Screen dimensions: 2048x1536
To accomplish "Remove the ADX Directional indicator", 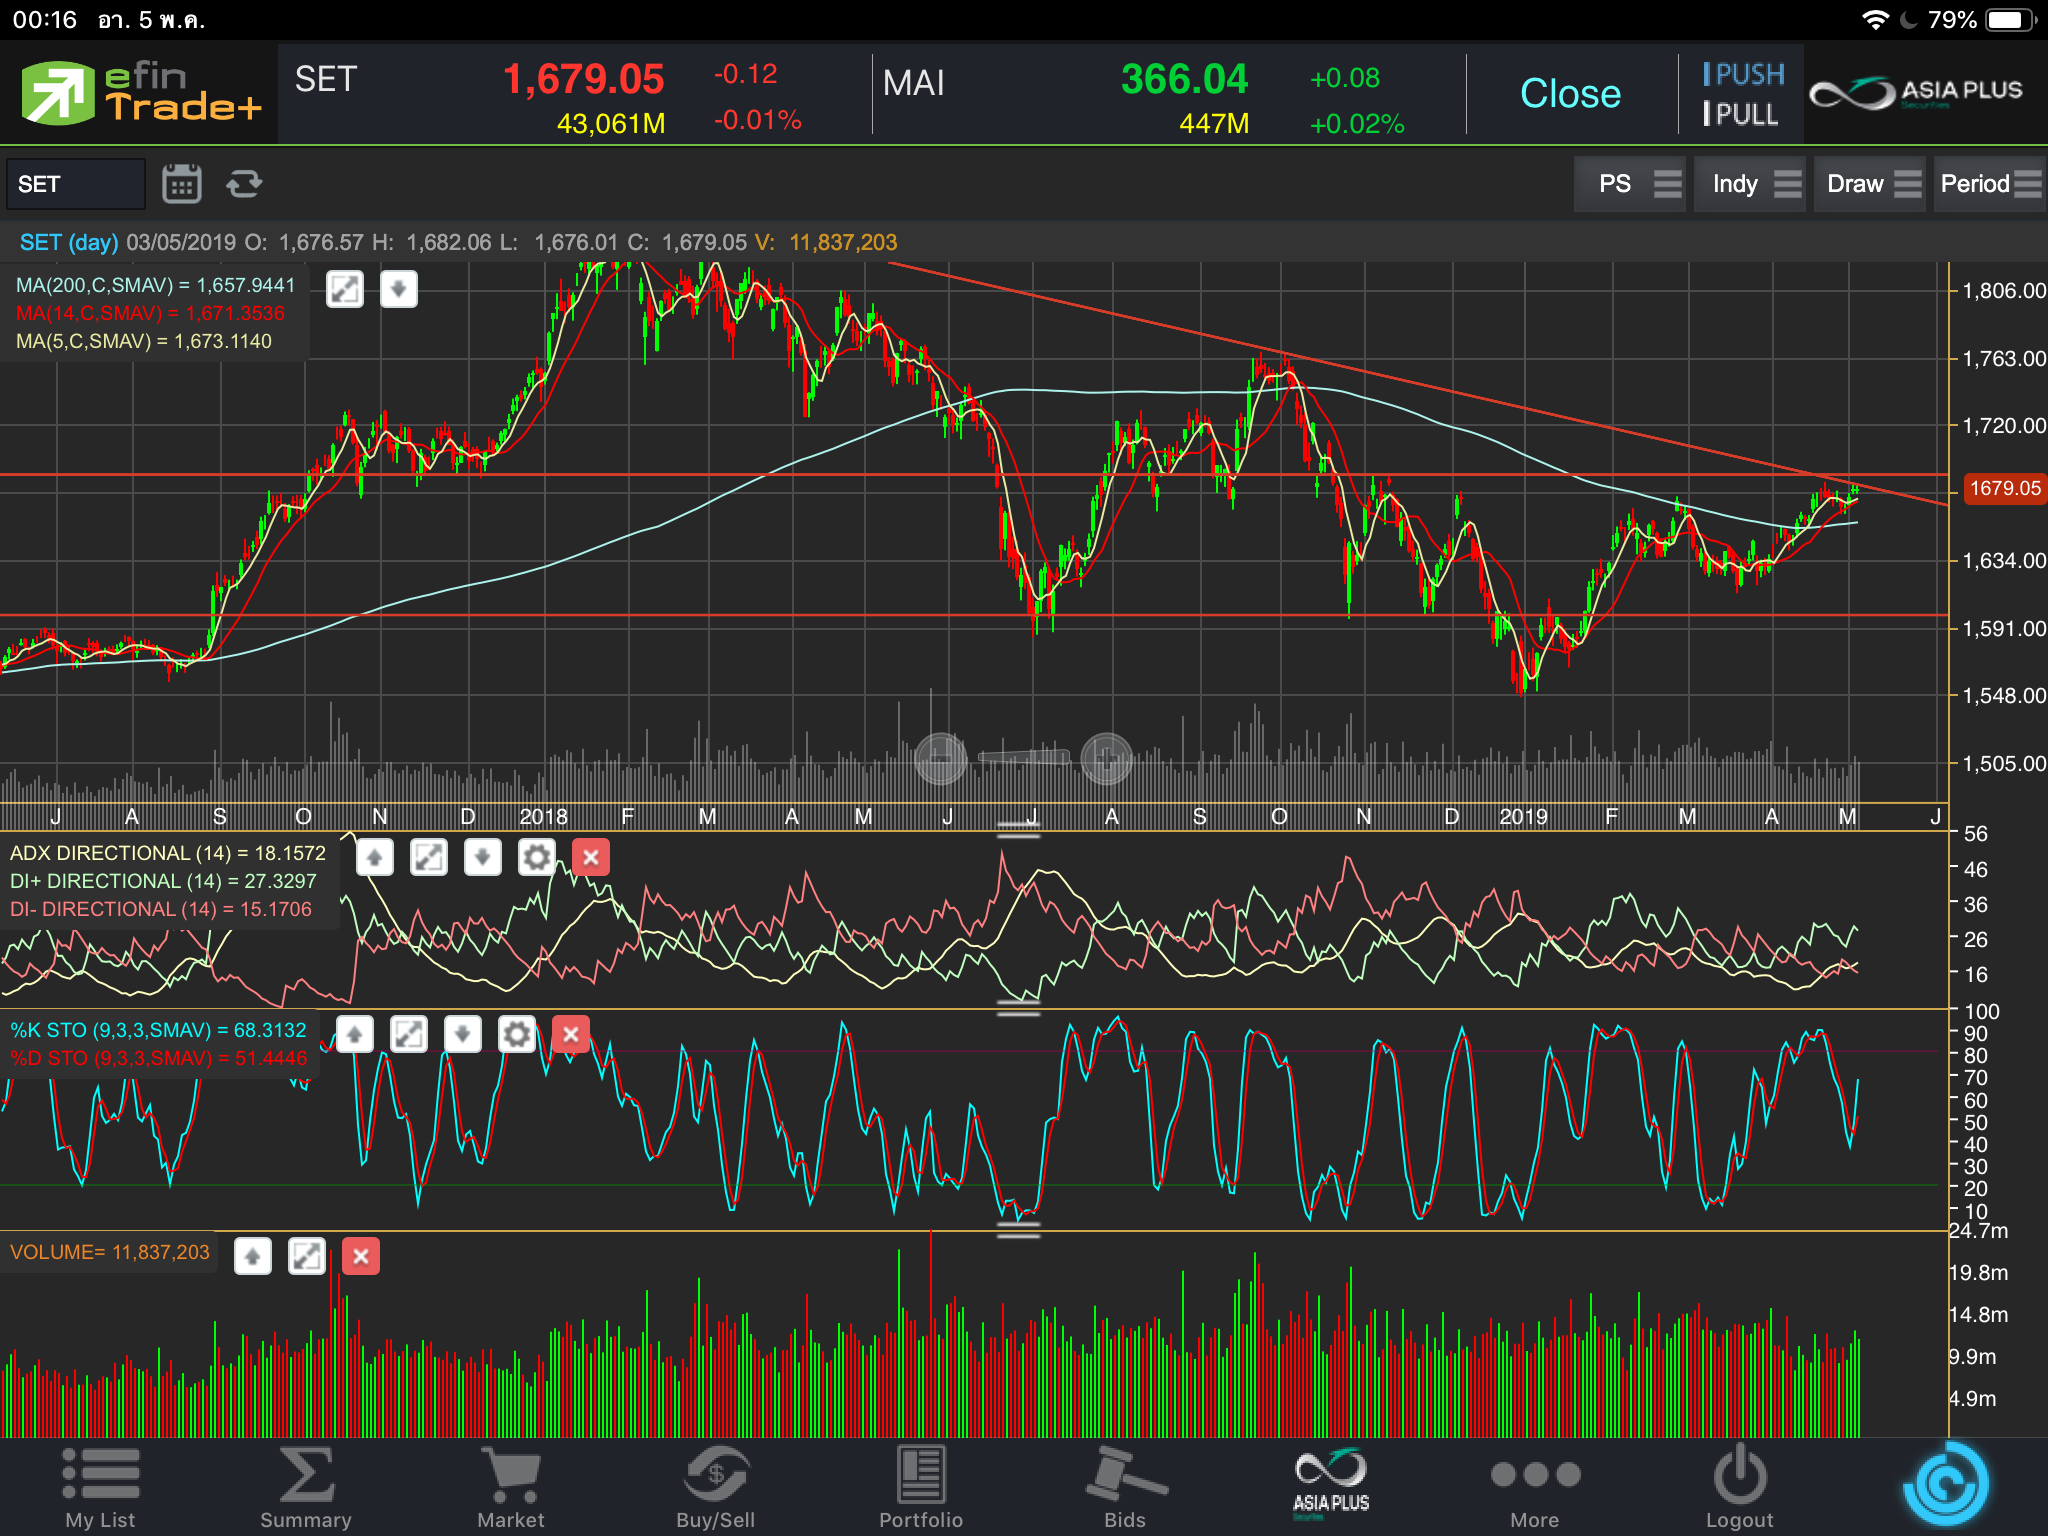I will pos(591,858).
